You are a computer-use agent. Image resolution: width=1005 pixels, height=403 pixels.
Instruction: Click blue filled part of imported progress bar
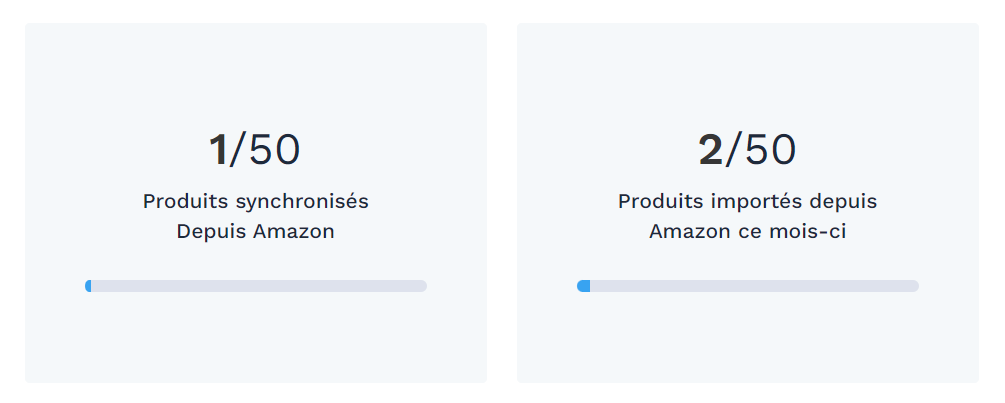pos(583,286)
